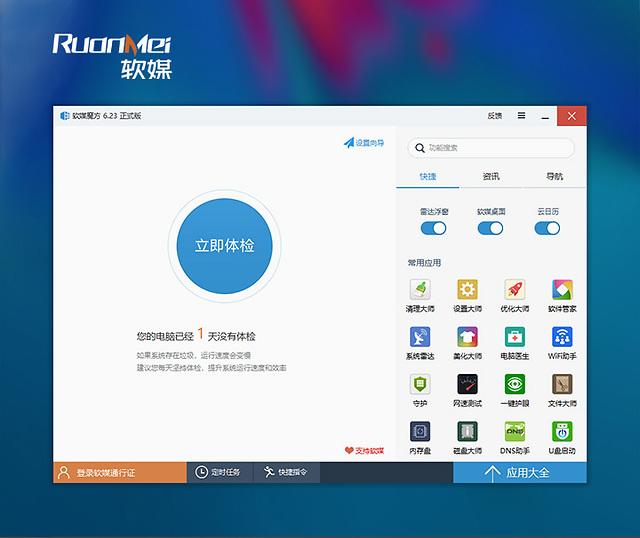
Task: Click the 立即体检 round button
Action: tap(224, 246)
